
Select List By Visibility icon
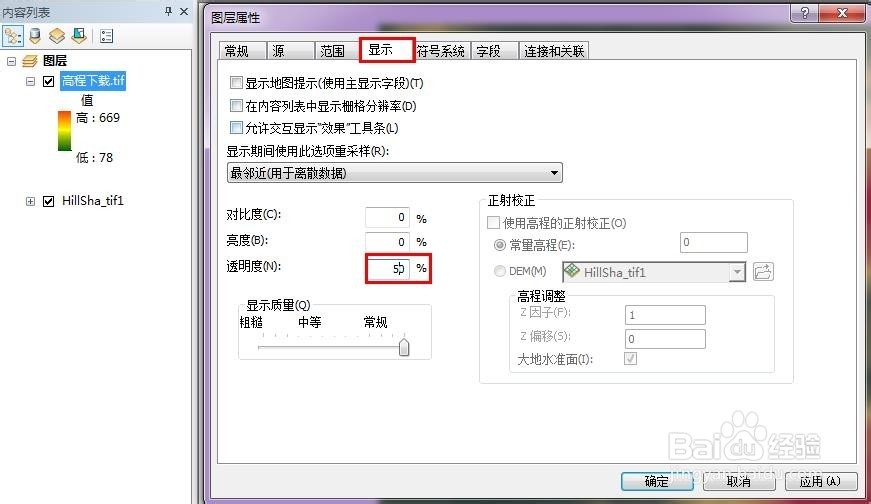point(57,37)
